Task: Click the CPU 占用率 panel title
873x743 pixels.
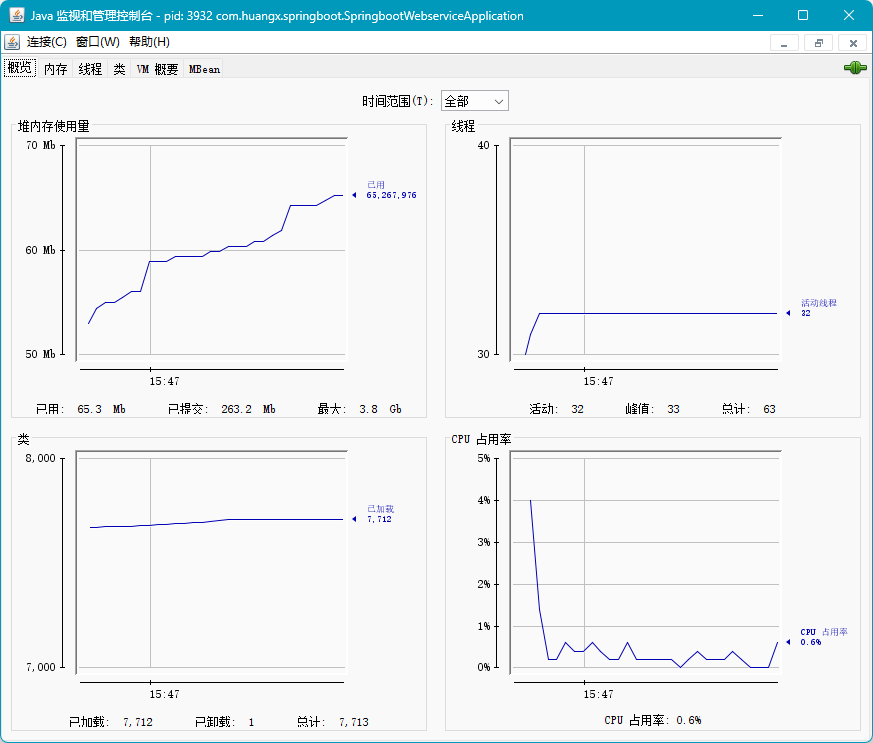Action: tap(481, 439)
